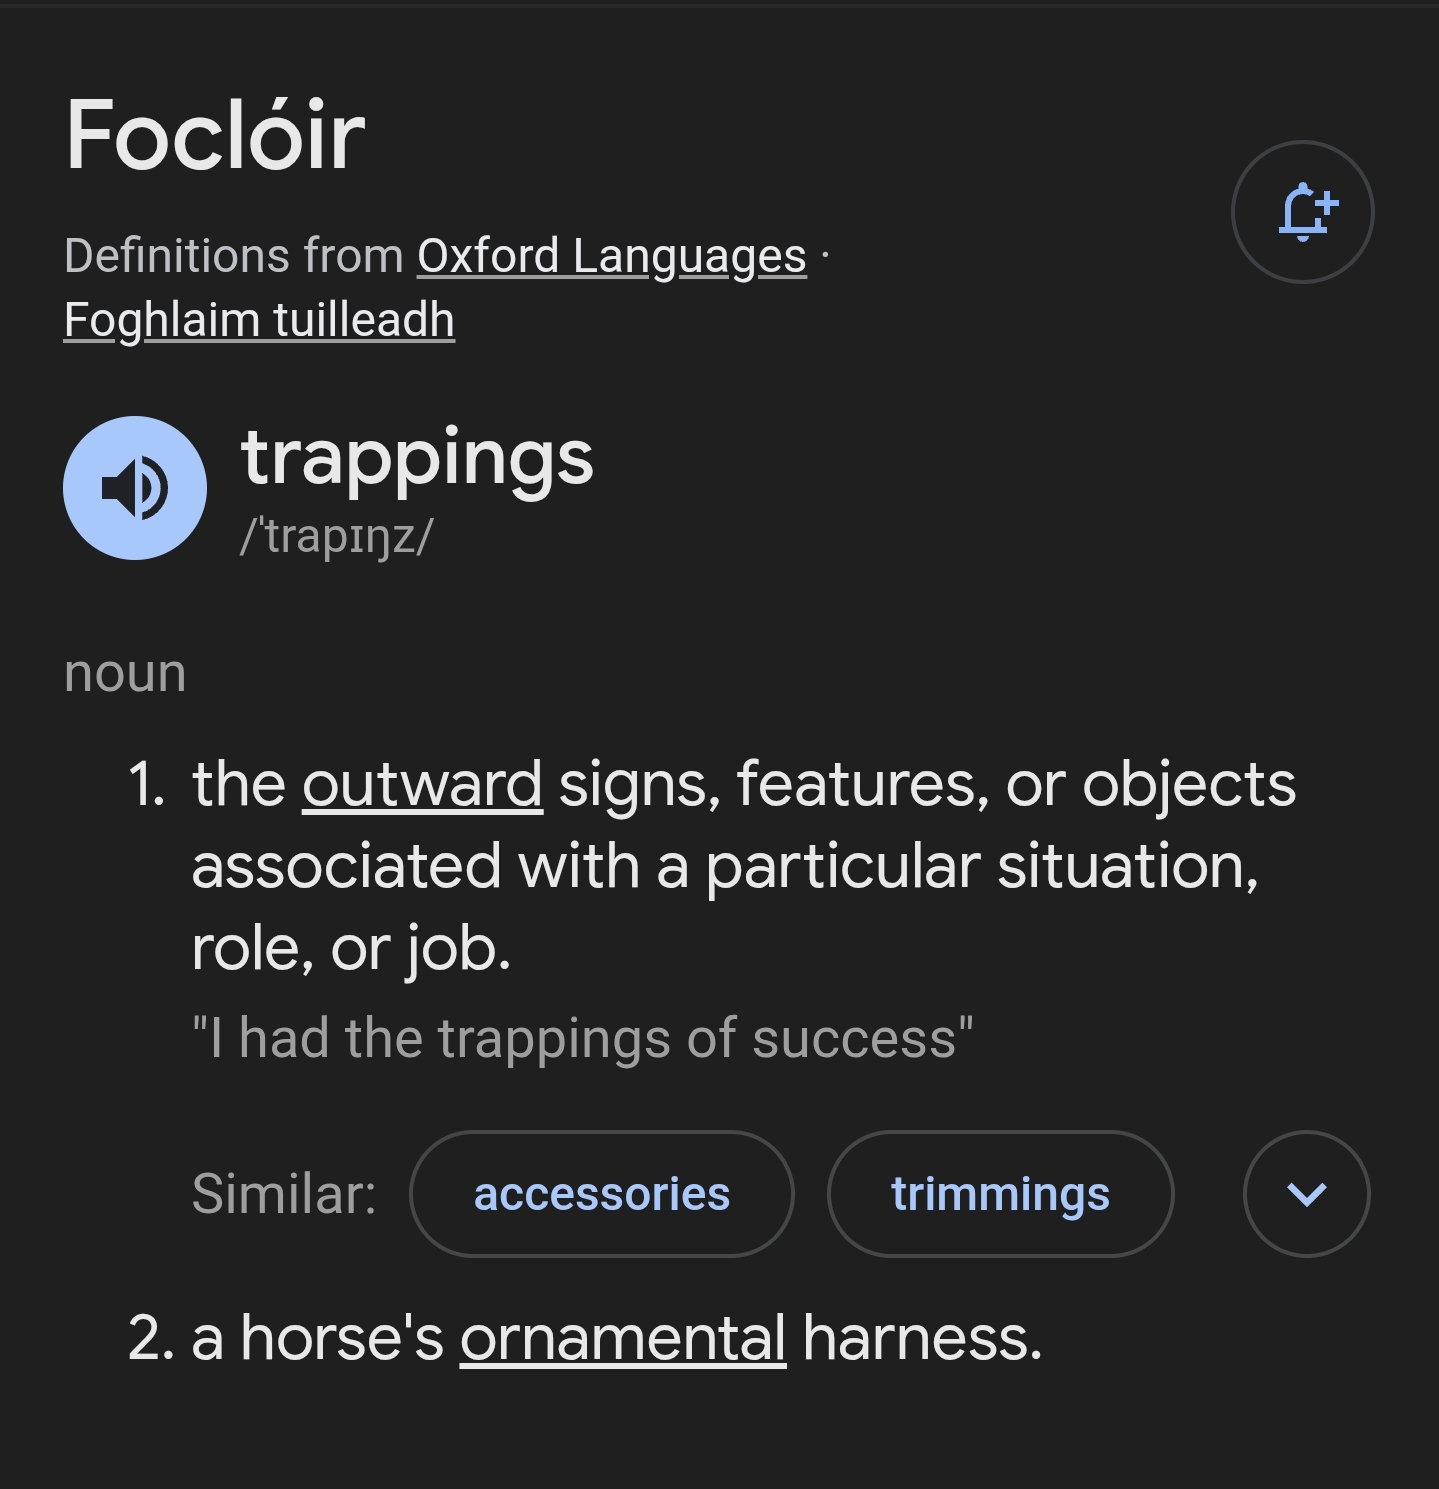Click the 'Definitions from' text

pos(234,256)
